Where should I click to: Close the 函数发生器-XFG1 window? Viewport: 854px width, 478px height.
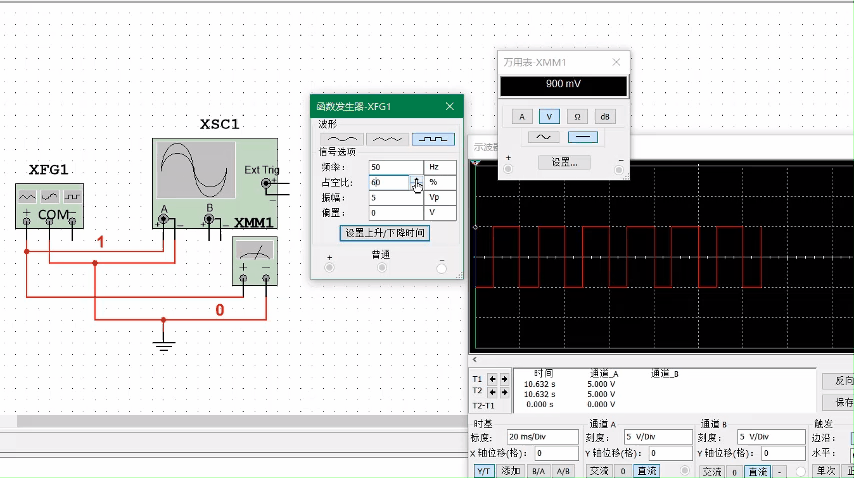click(x=450, y=106)
